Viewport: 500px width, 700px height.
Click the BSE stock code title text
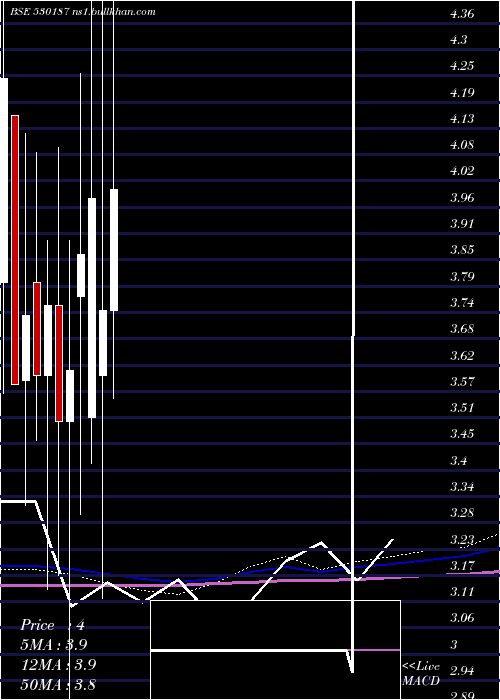click(x=38, y=12)
